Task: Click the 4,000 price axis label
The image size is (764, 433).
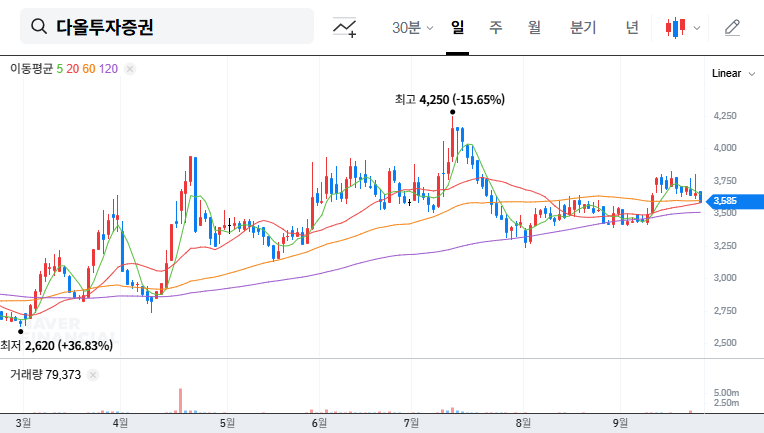Action: click(x=725, y=148)
